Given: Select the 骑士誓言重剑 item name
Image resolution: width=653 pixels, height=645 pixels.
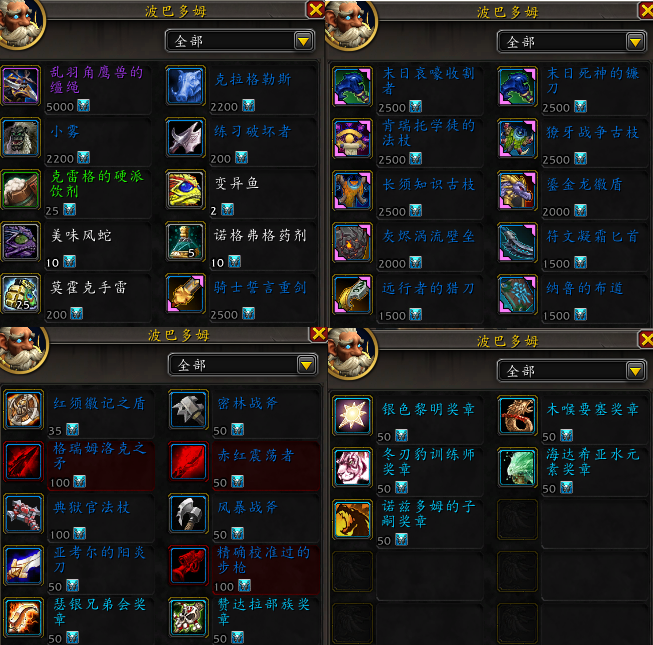Looking at the screenshot, I should coord(261,287).
